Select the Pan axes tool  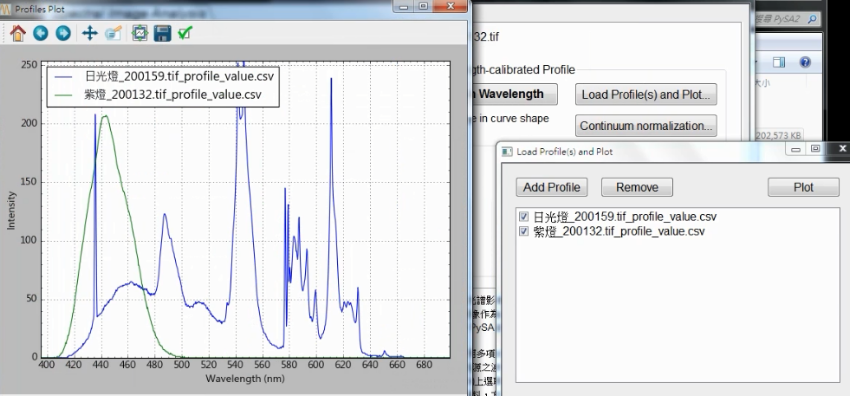click(x=89, y=33)
